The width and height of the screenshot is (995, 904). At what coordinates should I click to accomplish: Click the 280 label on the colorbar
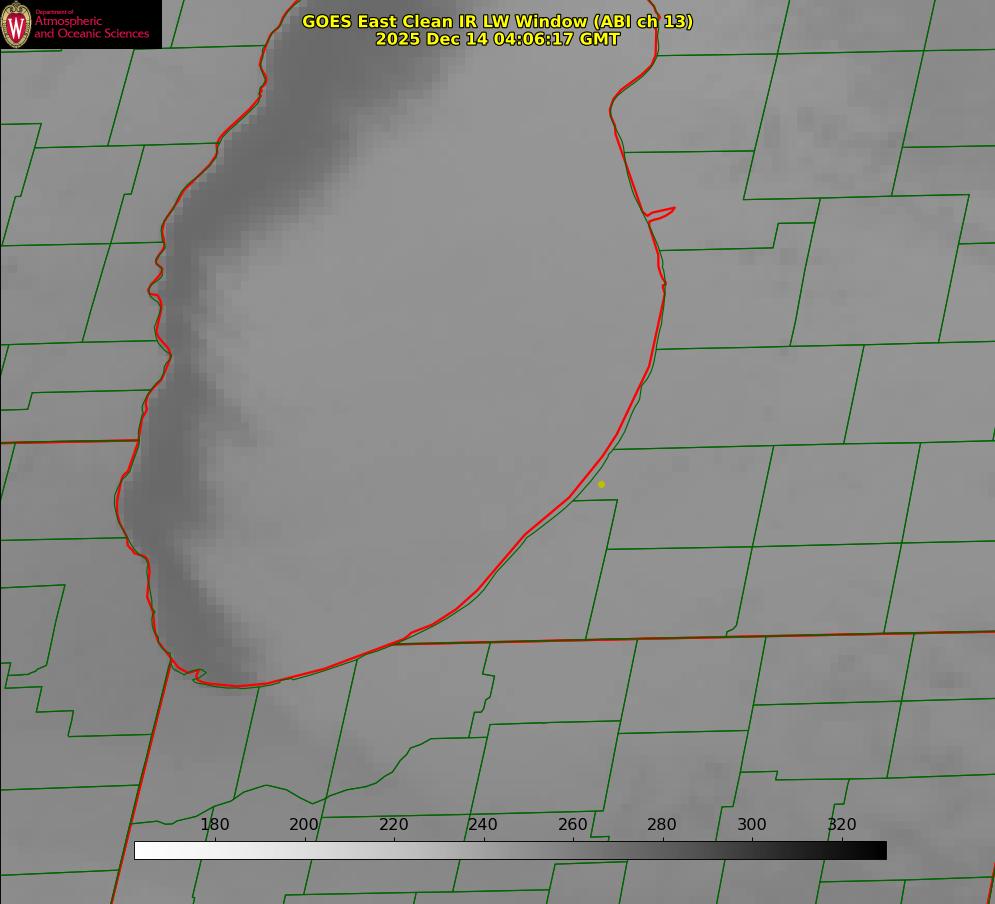(x=662, y=824)
